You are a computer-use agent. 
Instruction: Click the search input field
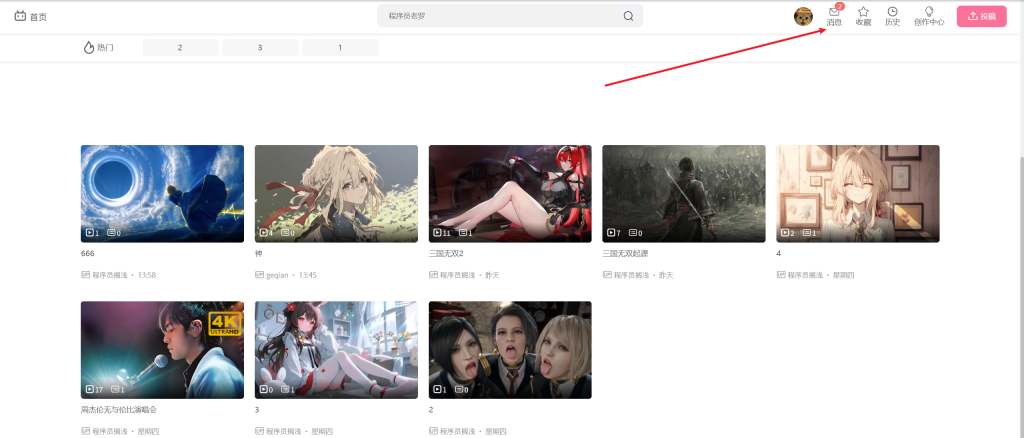point(500,16)
